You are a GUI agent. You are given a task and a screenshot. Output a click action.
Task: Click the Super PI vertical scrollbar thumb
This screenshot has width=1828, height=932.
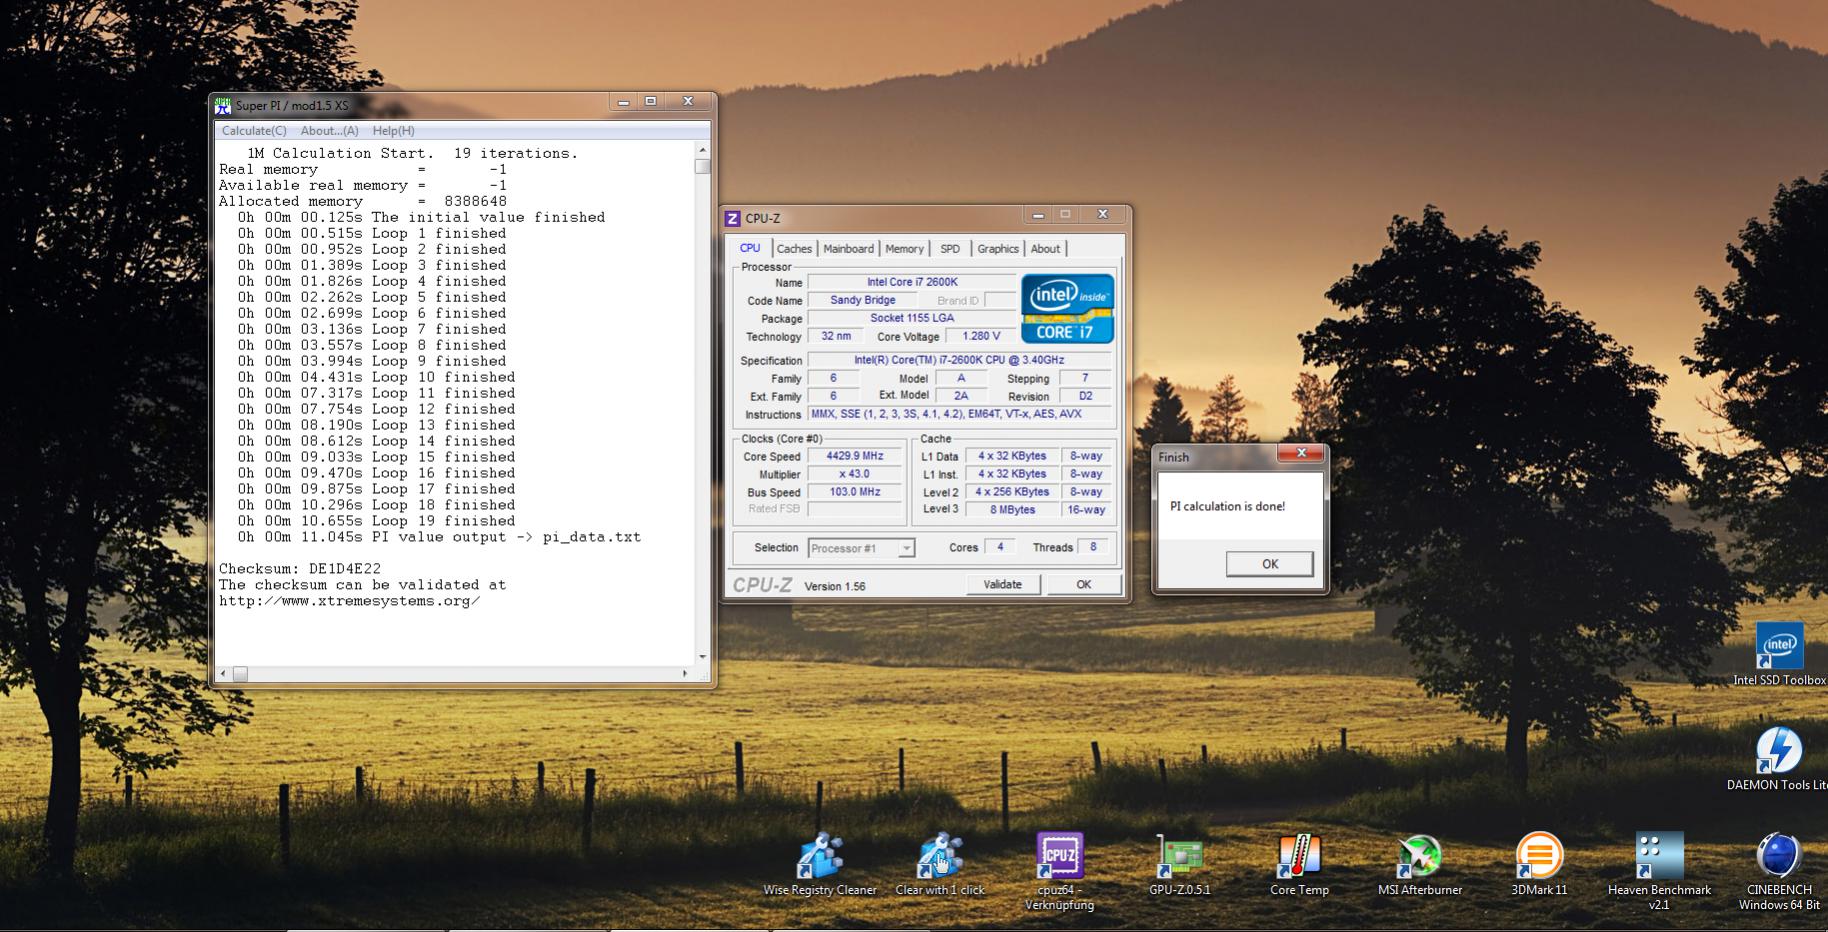pos(703,166)
